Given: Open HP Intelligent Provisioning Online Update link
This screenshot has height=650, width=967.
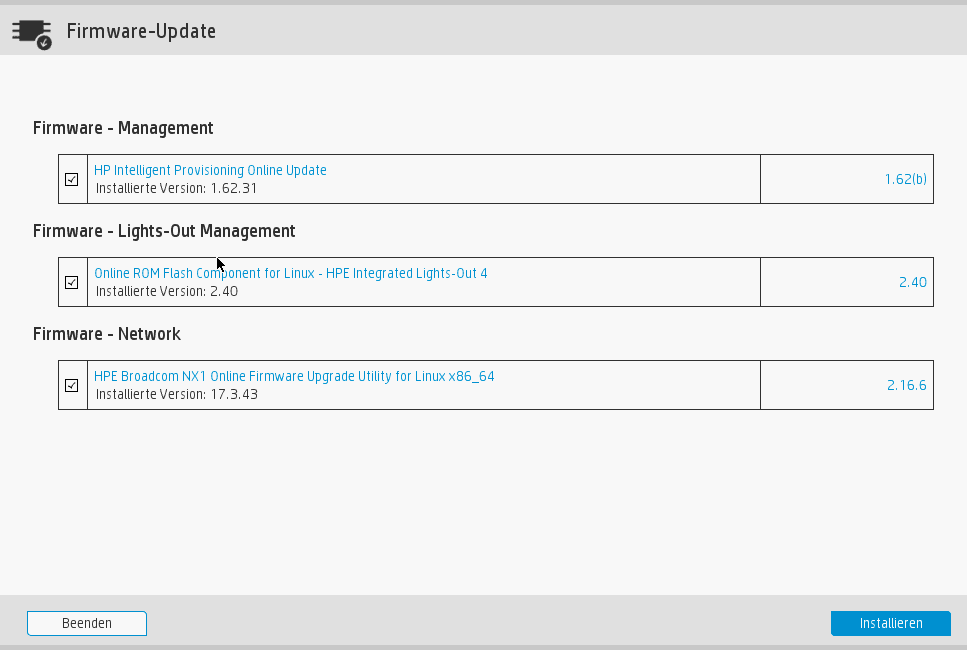Looking at the screenshot, I should [x=210, y=170].
